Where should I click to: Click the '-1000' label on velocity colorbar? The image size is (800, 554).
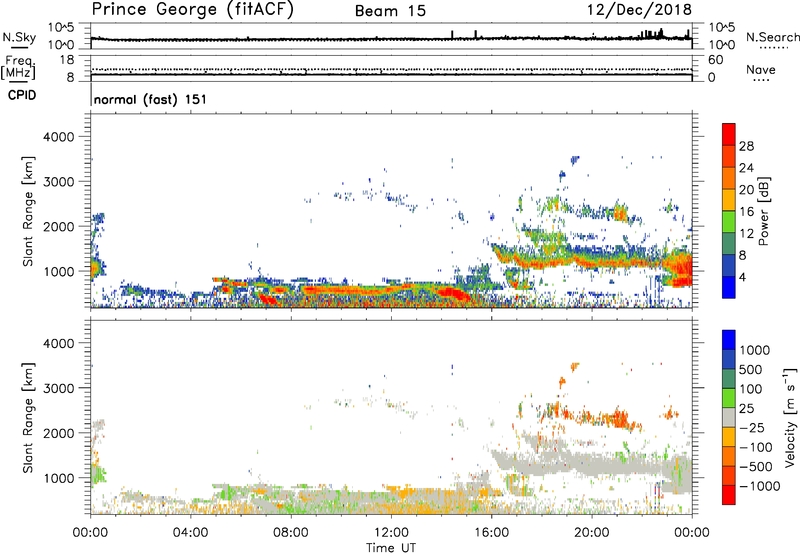tap(759, 486)
